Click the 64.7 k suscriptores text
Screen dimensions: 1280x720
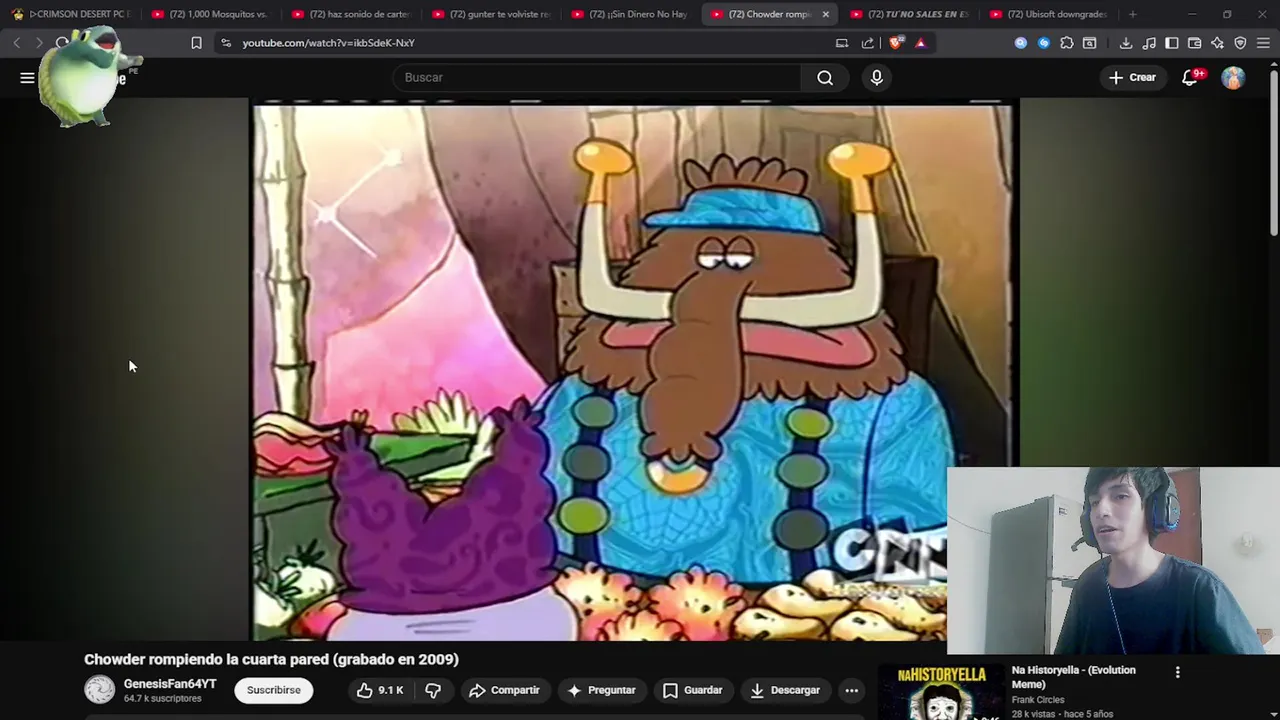(x=163, y=698)
